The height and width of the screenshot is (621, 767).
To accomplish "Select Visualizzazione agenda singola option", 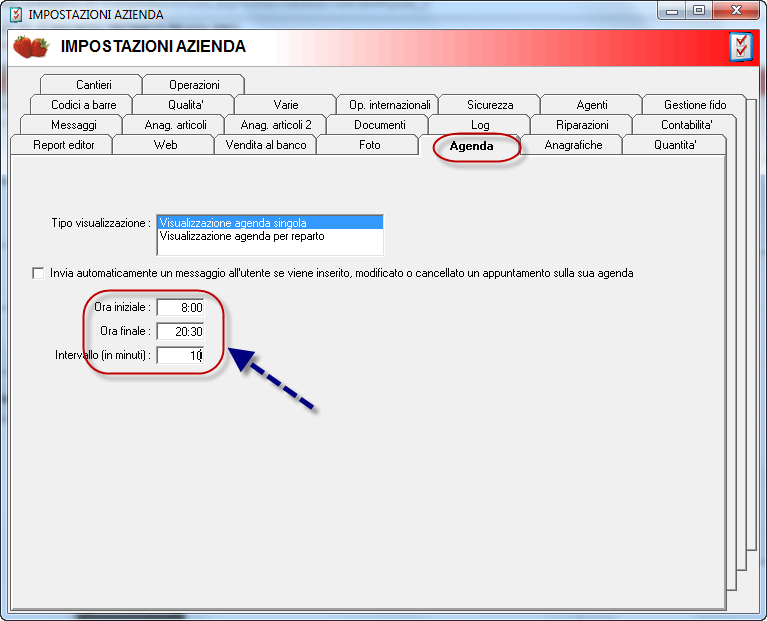I will coord(271,222).
